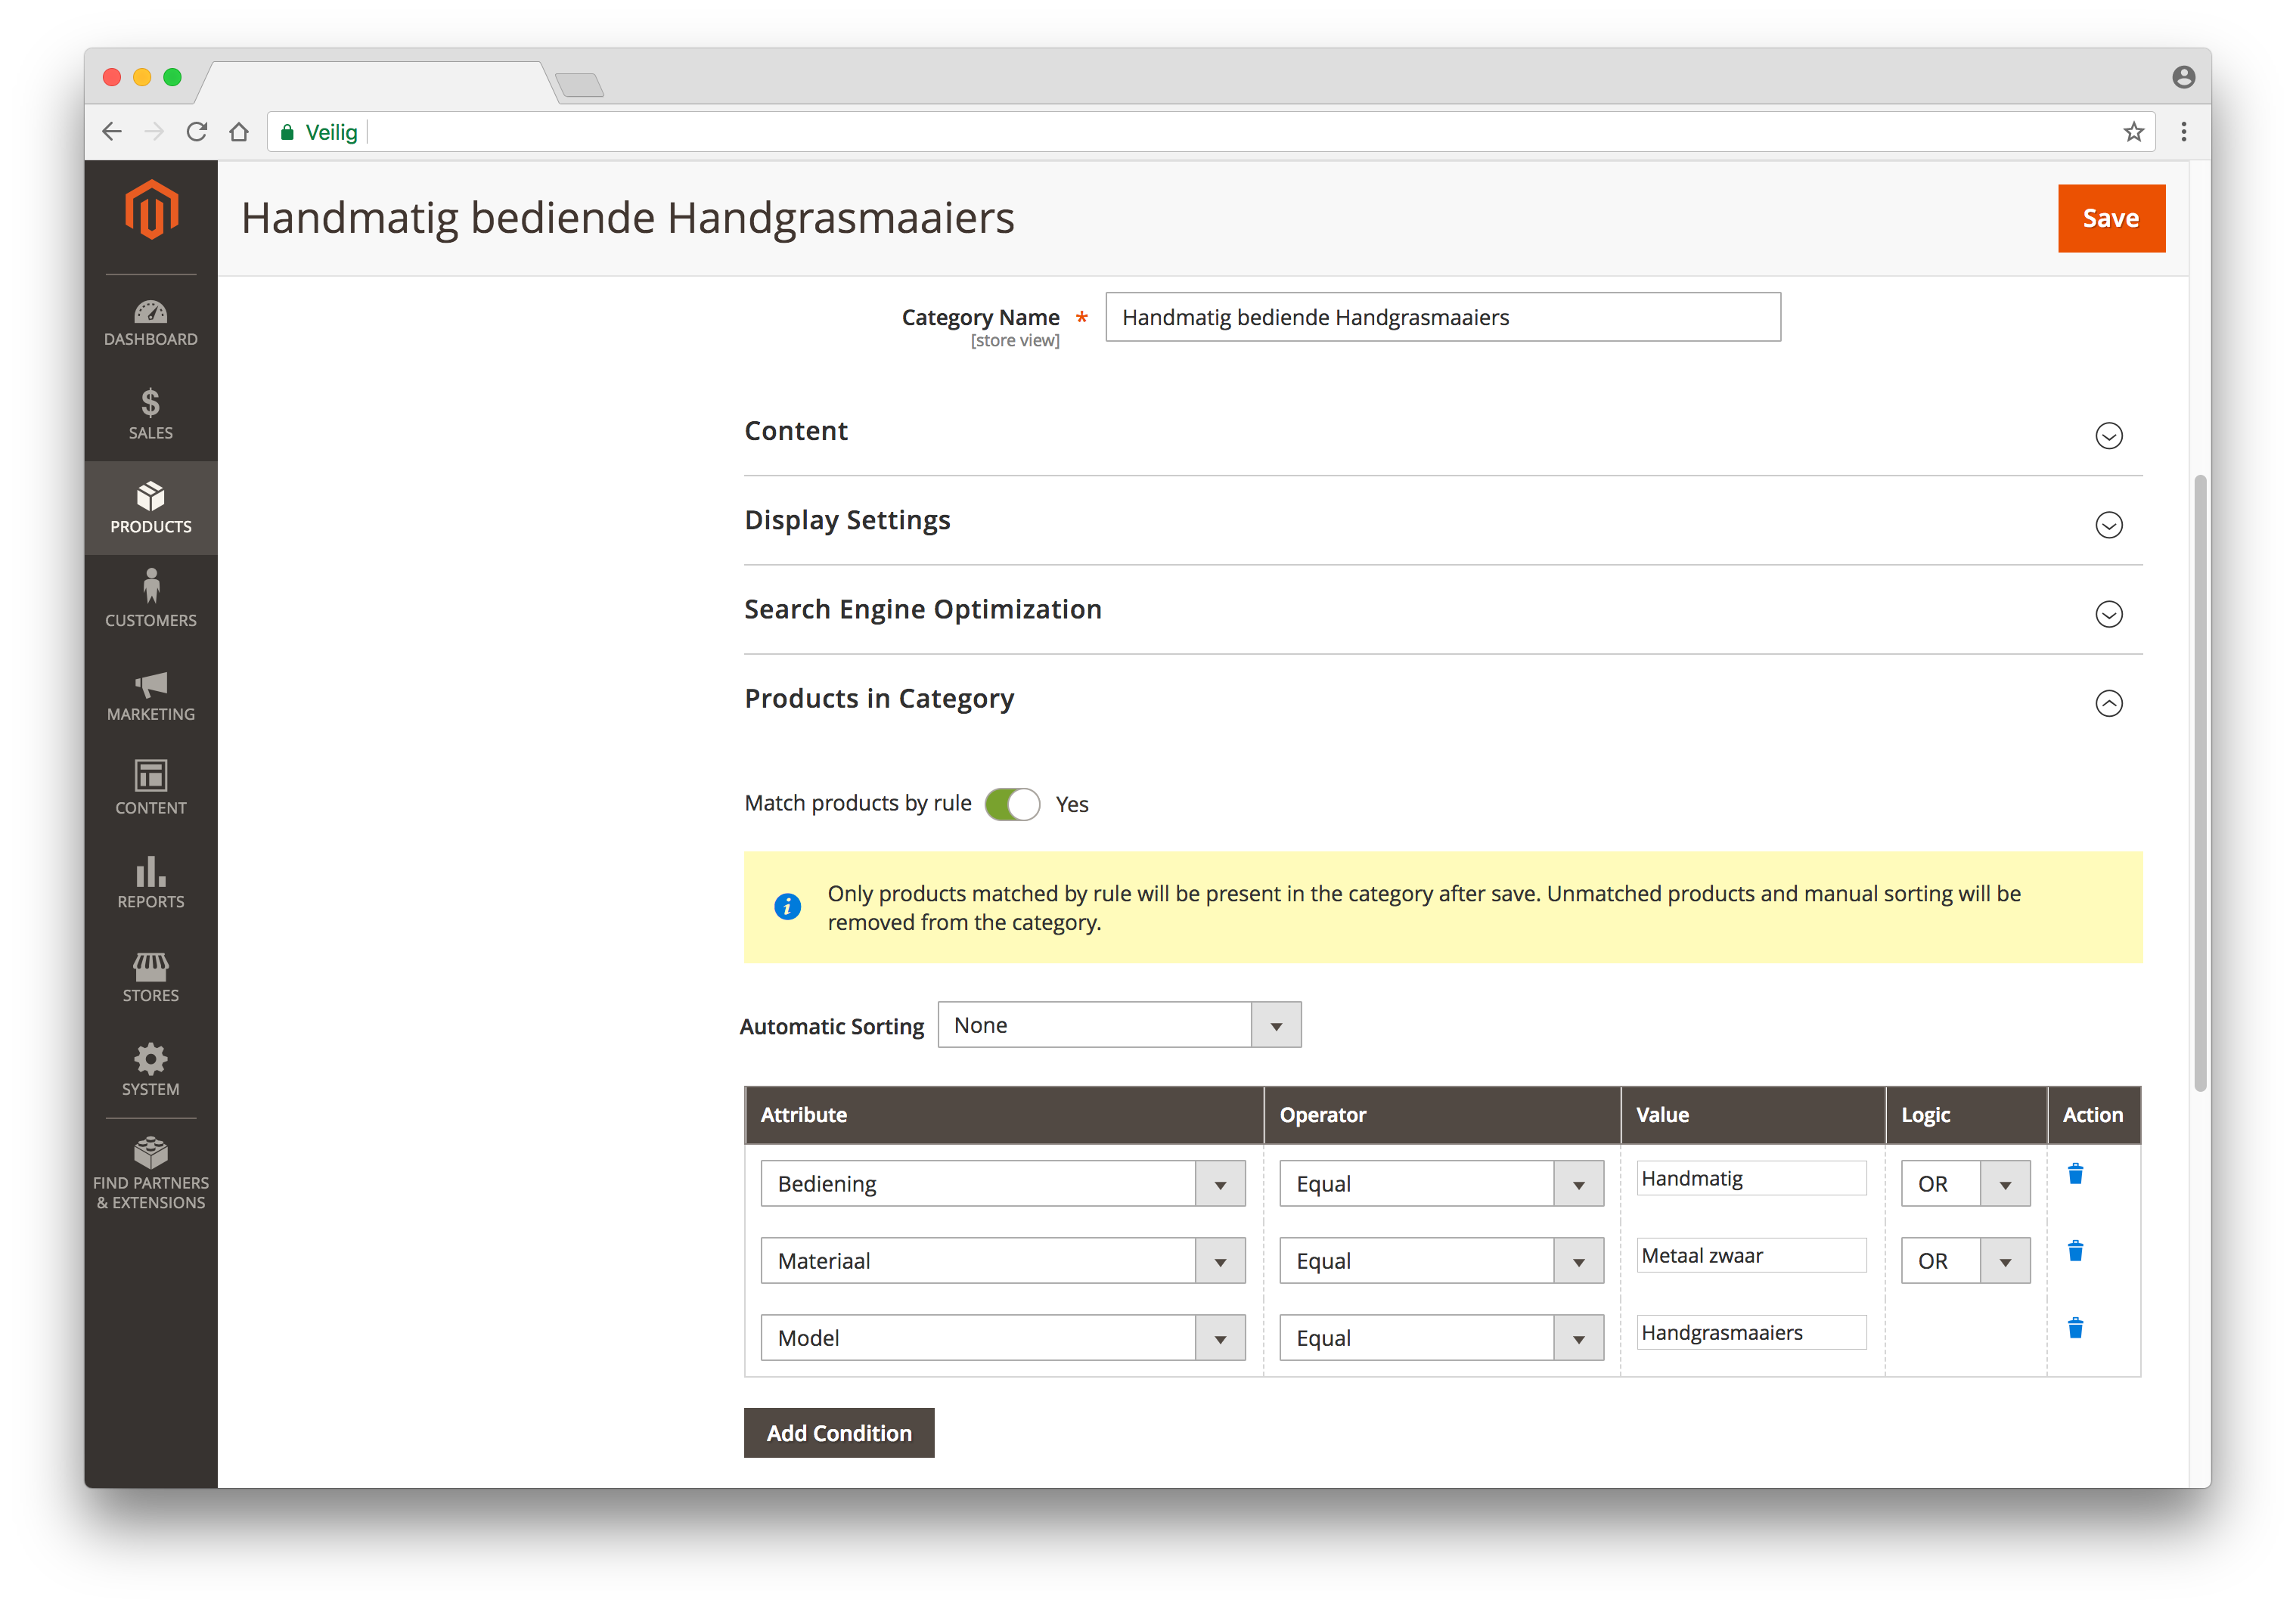Click the Category Name input field
Image resolution: width=2296 pixels, height=1609 pixels.
(1442, 317)
